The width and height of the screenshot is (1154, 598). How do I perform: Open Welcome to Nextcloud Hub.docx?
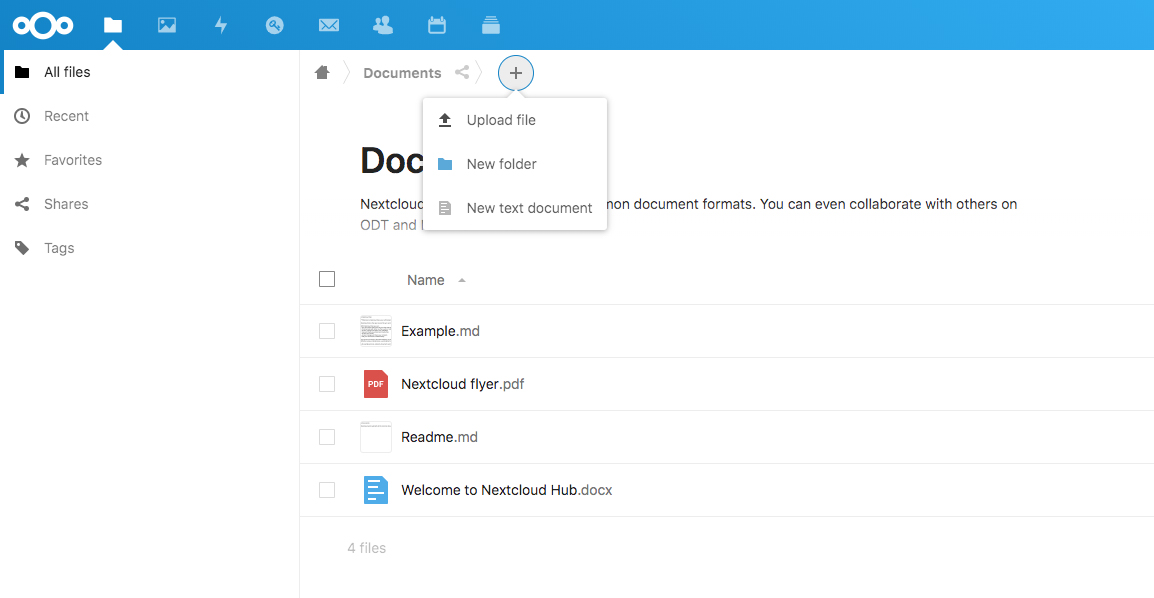[x=506, y=490]
